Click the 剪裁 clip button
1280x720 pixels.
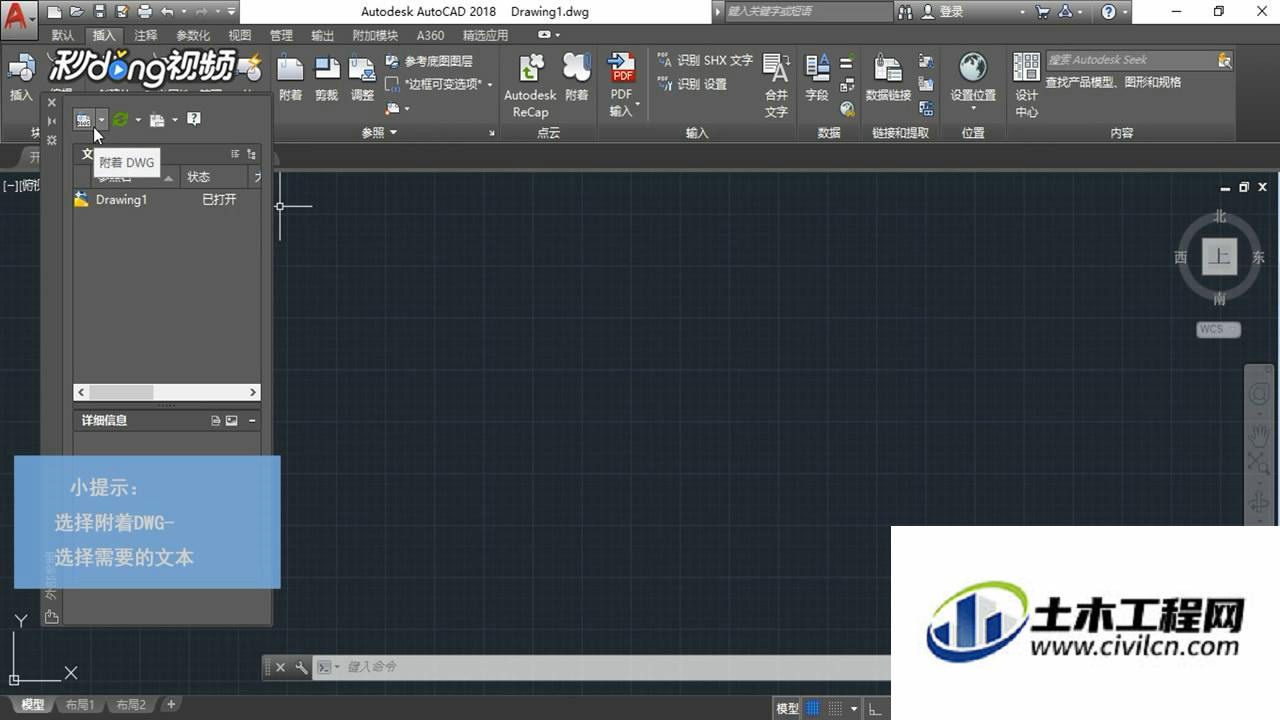pyautogui.click(x=327, y=78)
